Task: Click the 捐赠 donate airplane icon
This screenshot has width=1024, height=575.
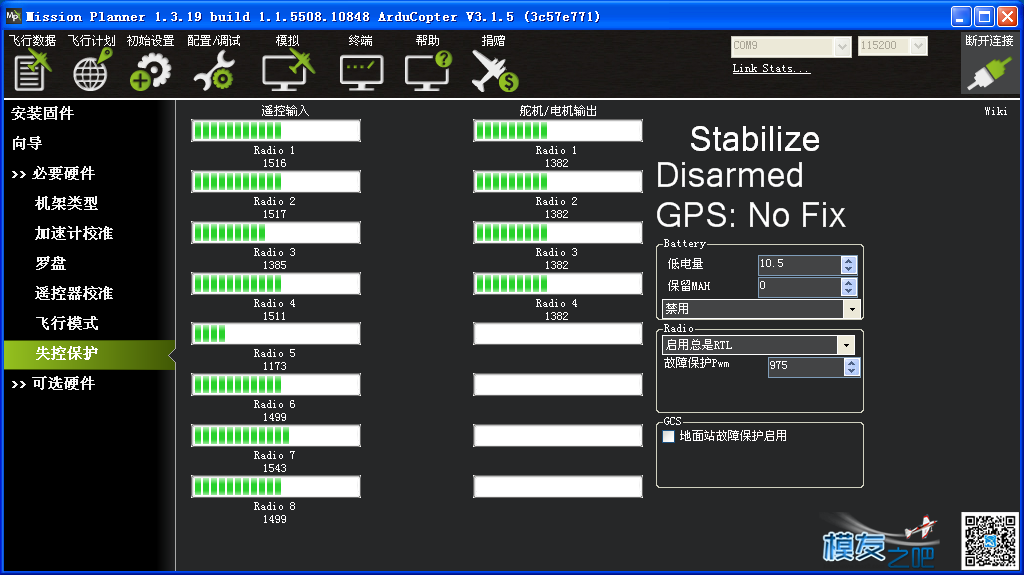Action: [494, 71]
